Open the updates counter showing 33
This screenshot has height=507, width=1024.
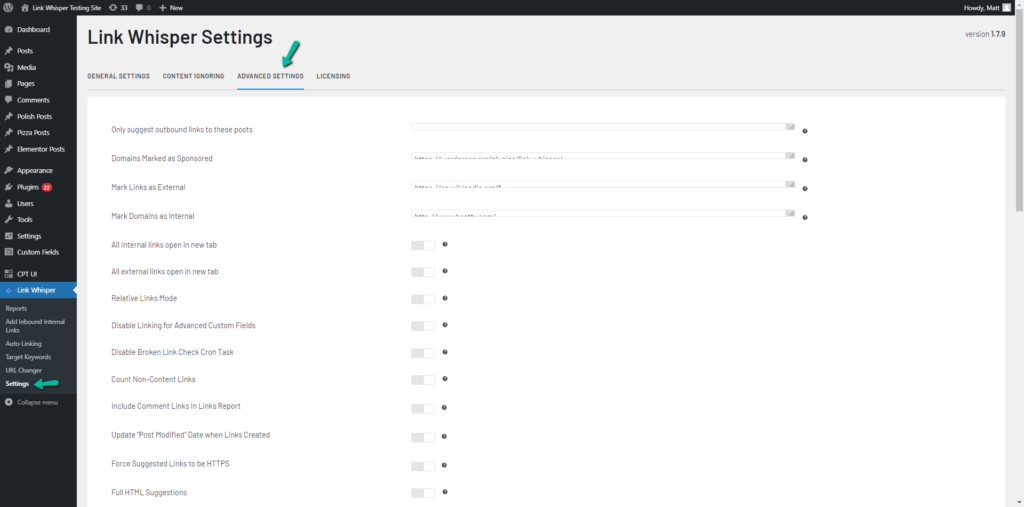[118, 7]
